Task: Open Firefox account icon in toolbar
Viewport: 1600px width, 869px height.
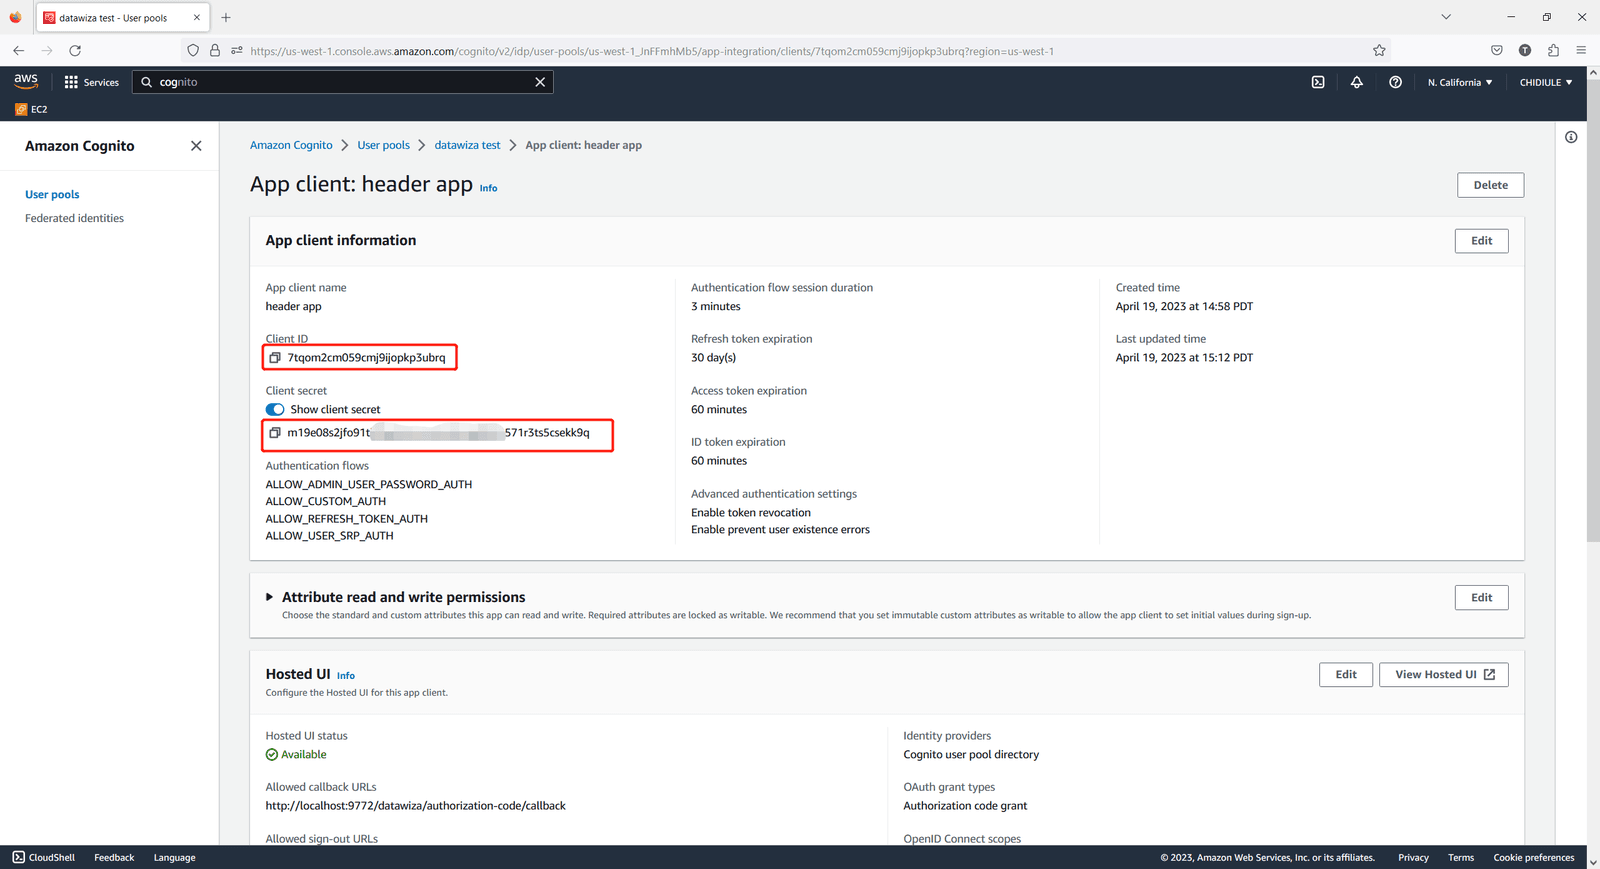Action: (x=1525, y=50)
